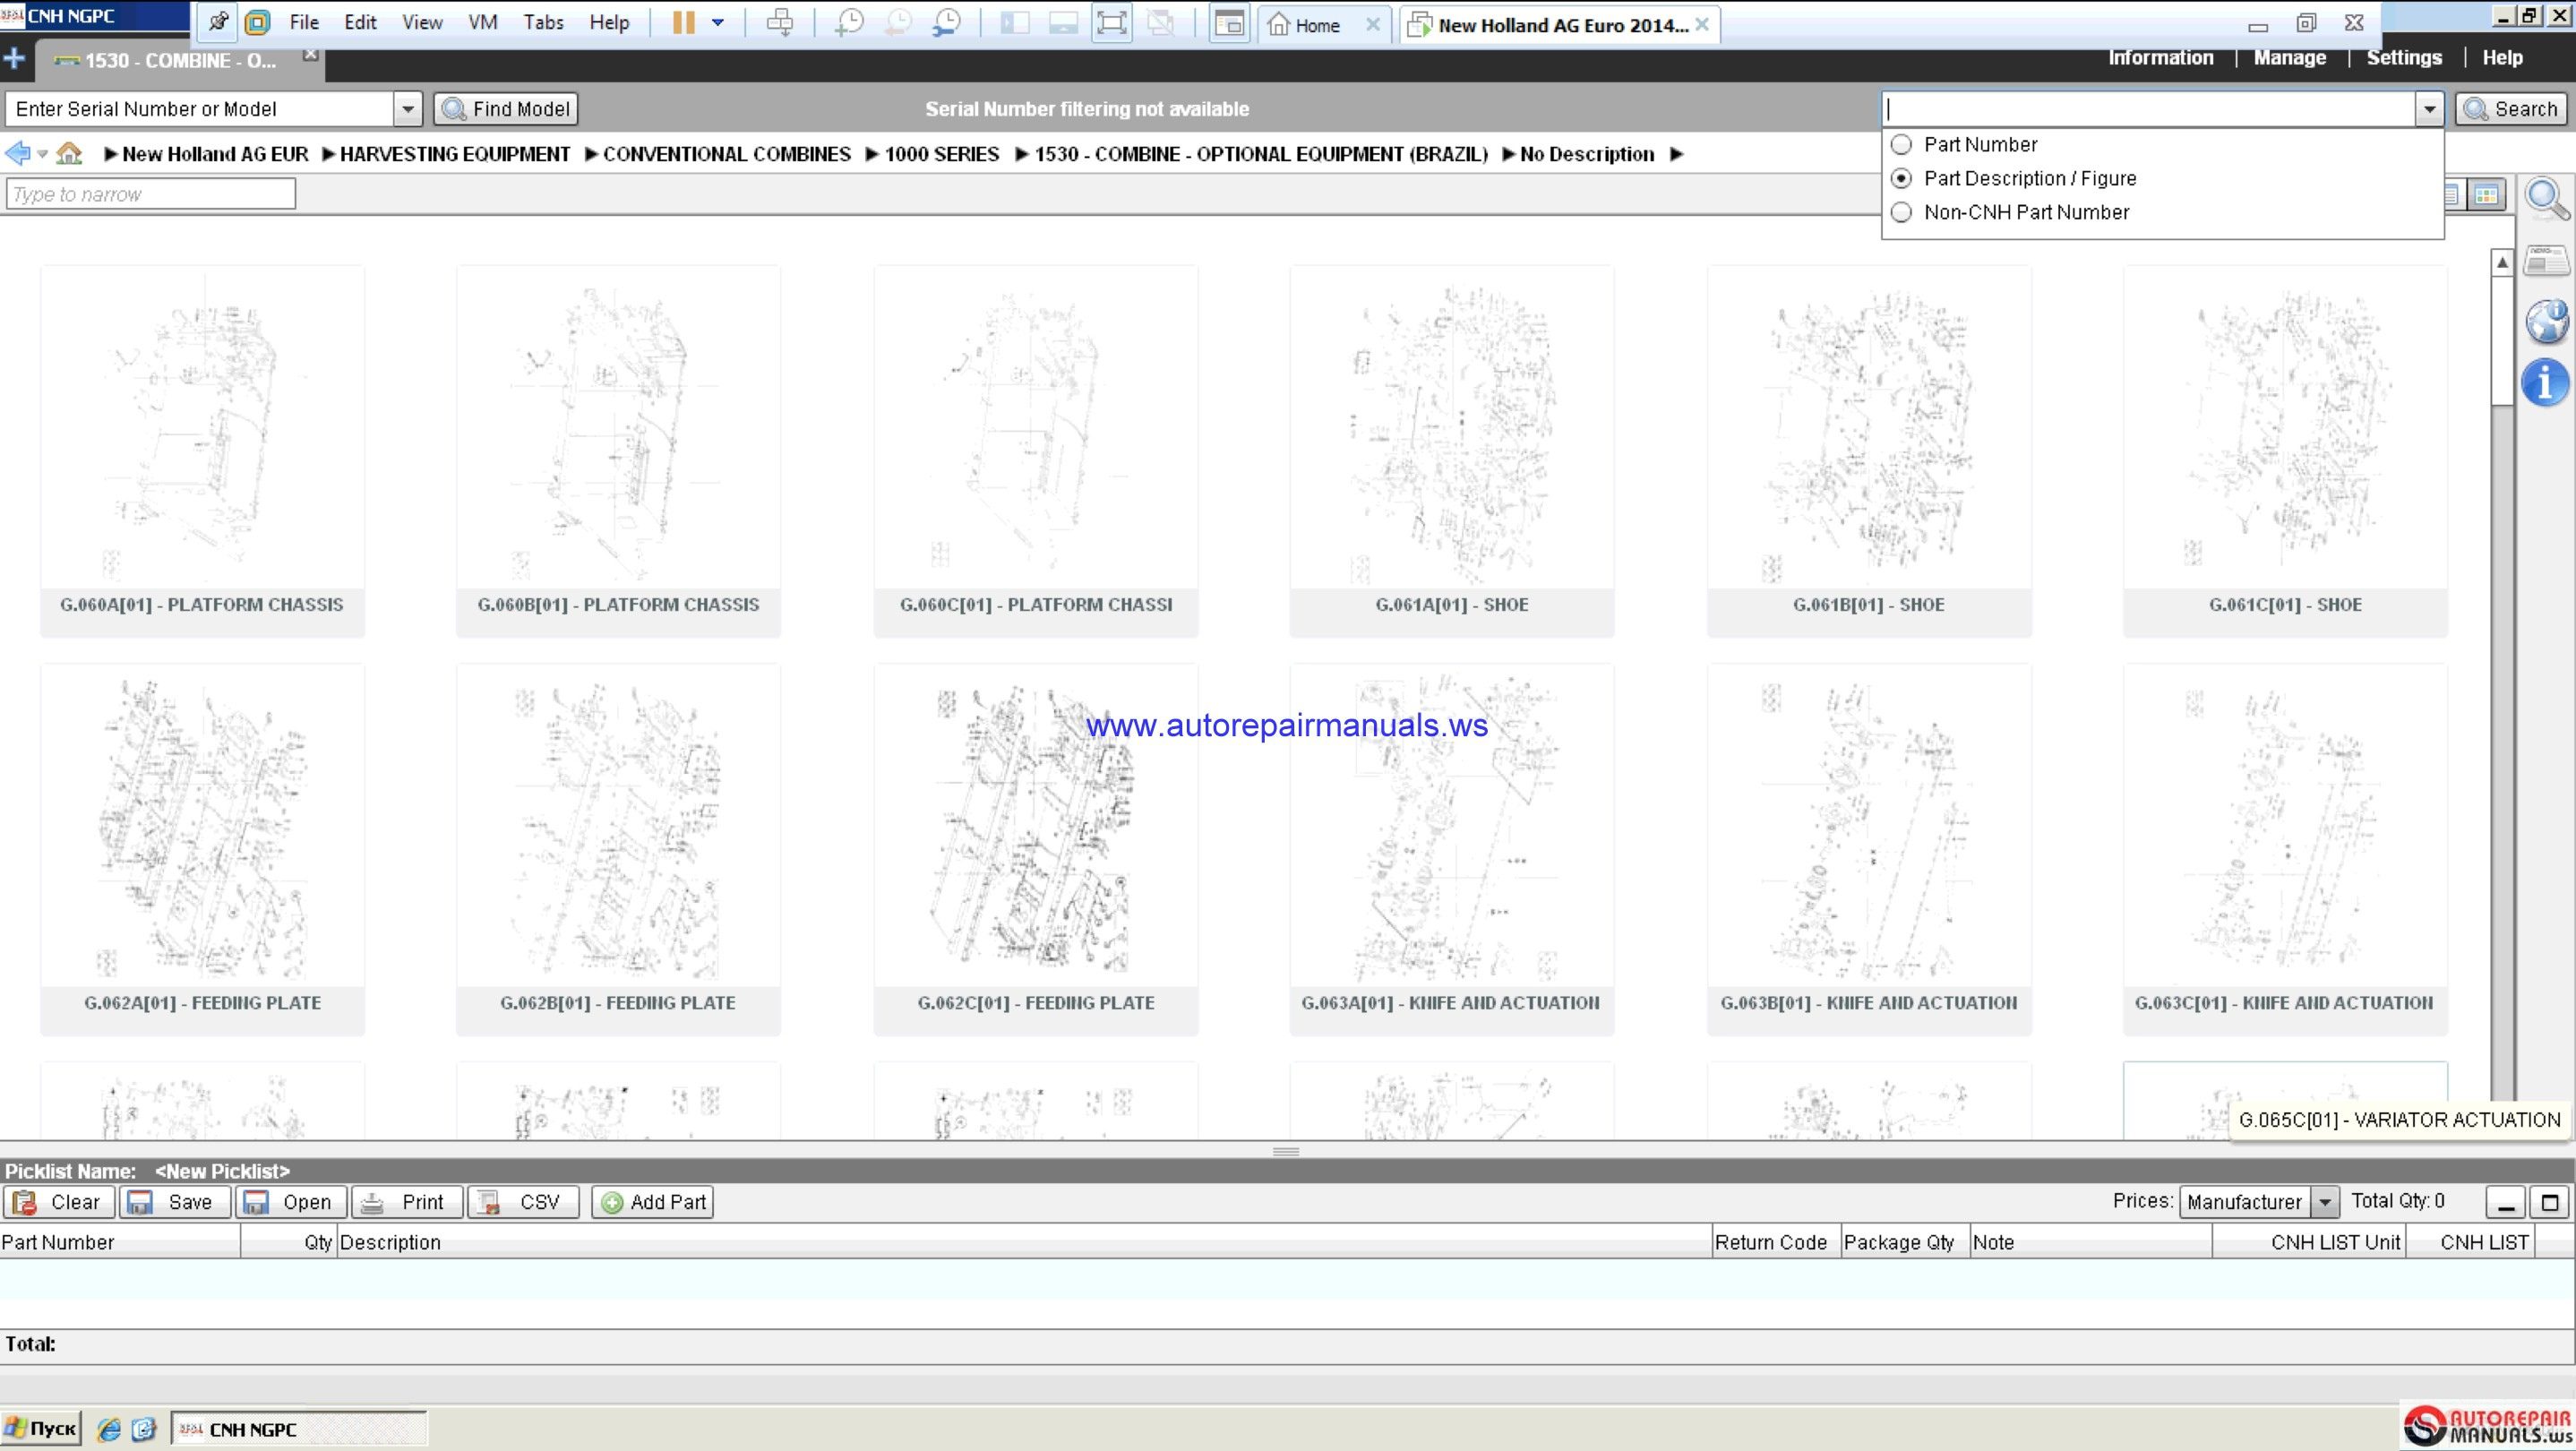Click the Type to narrow filter field
The height and width of the screenshot is (1451, 2576).
(x=151, y=194)
